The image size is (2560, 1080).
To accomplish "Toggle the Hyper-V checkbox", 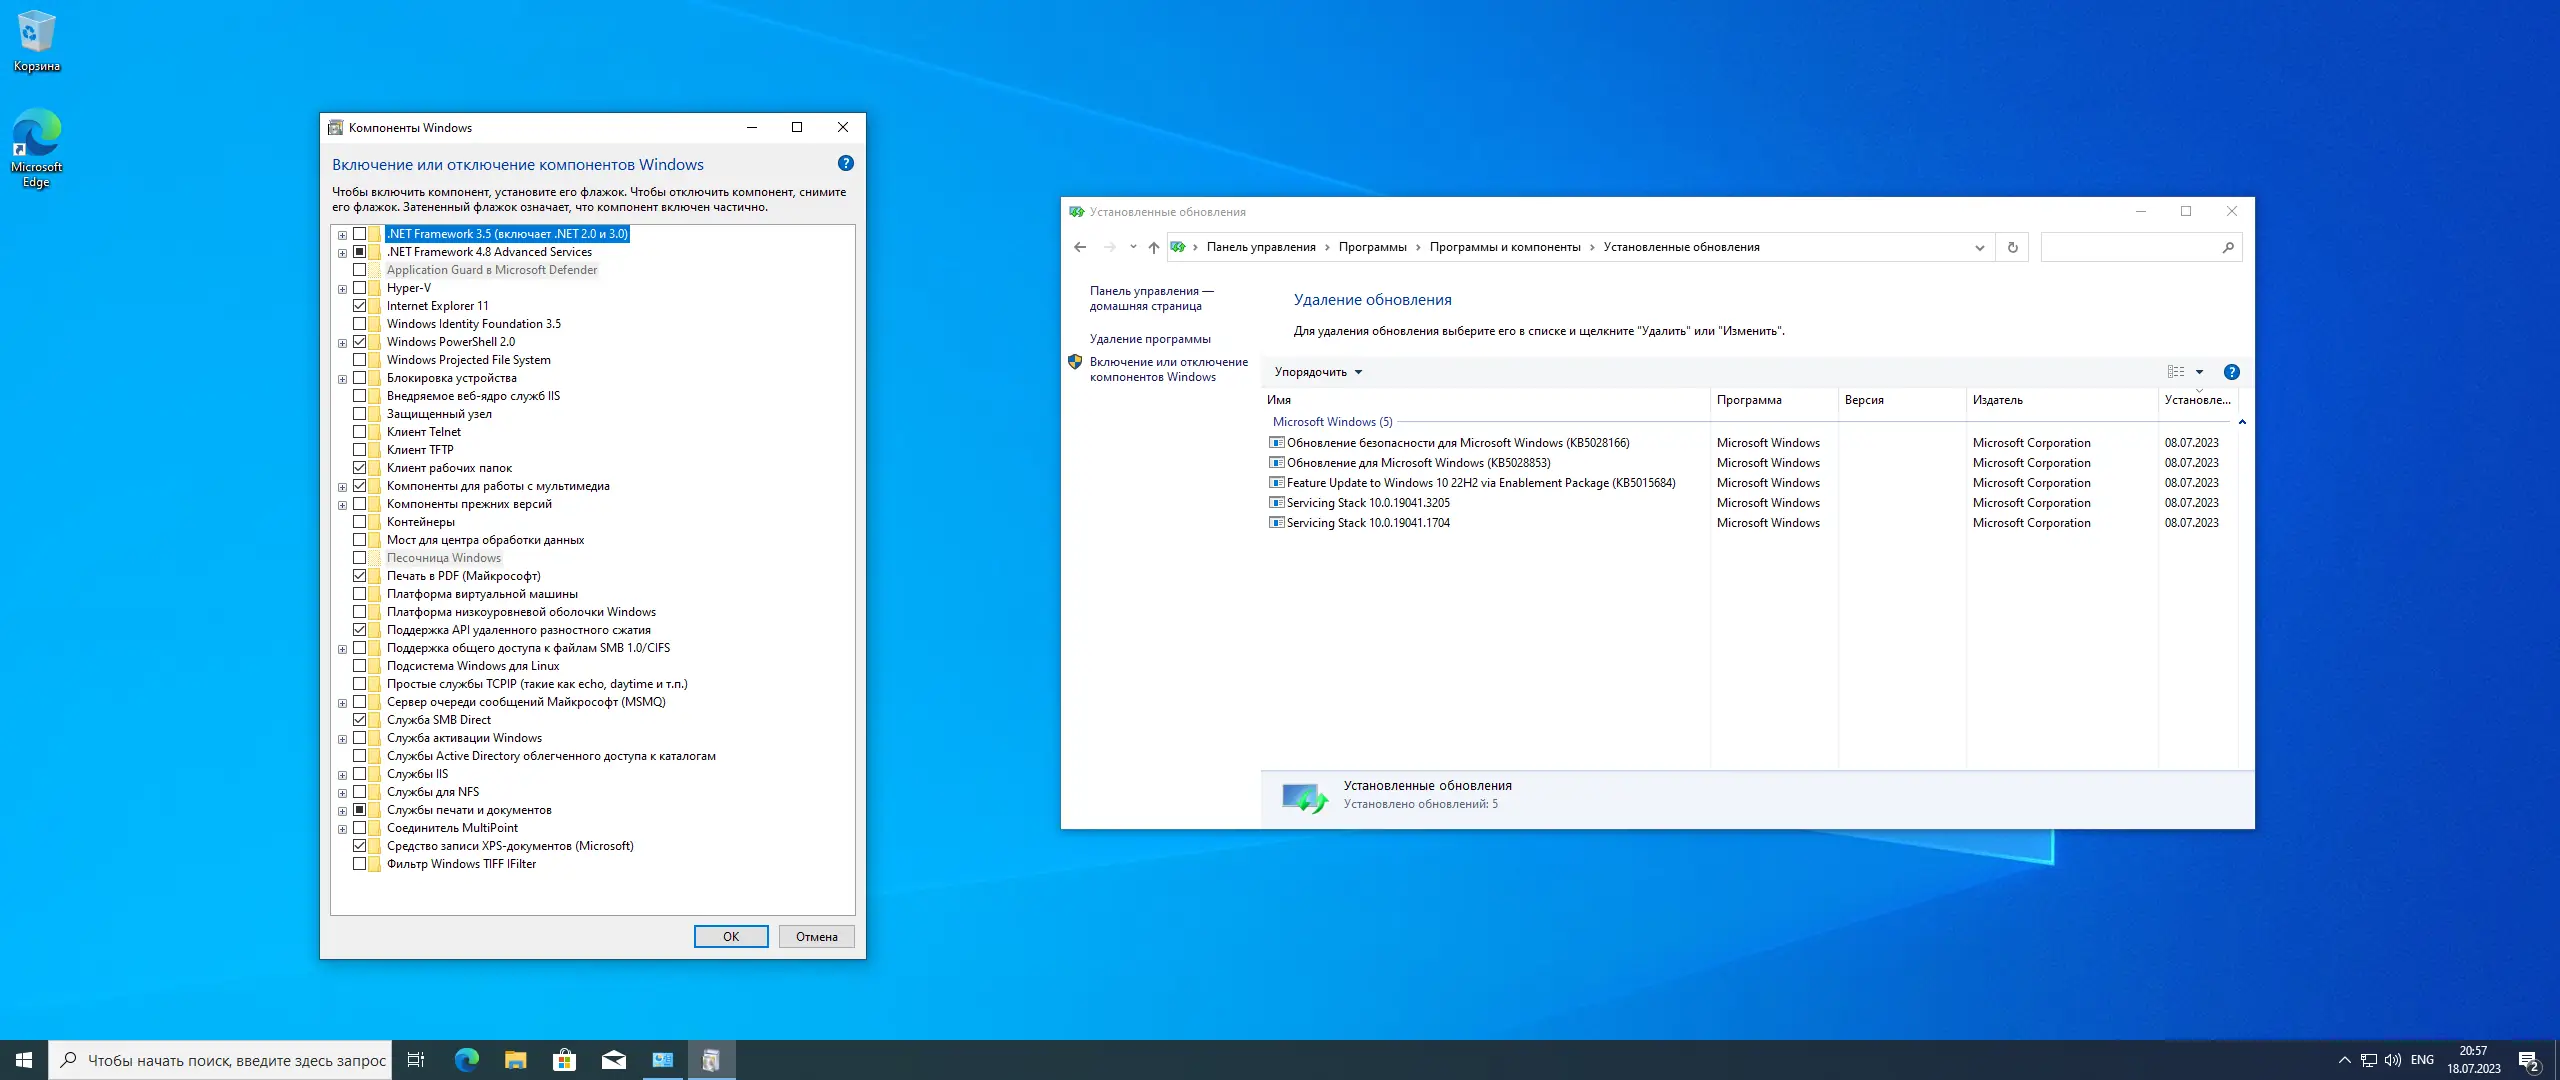I will pyautogui.click(x=359, y=288).
